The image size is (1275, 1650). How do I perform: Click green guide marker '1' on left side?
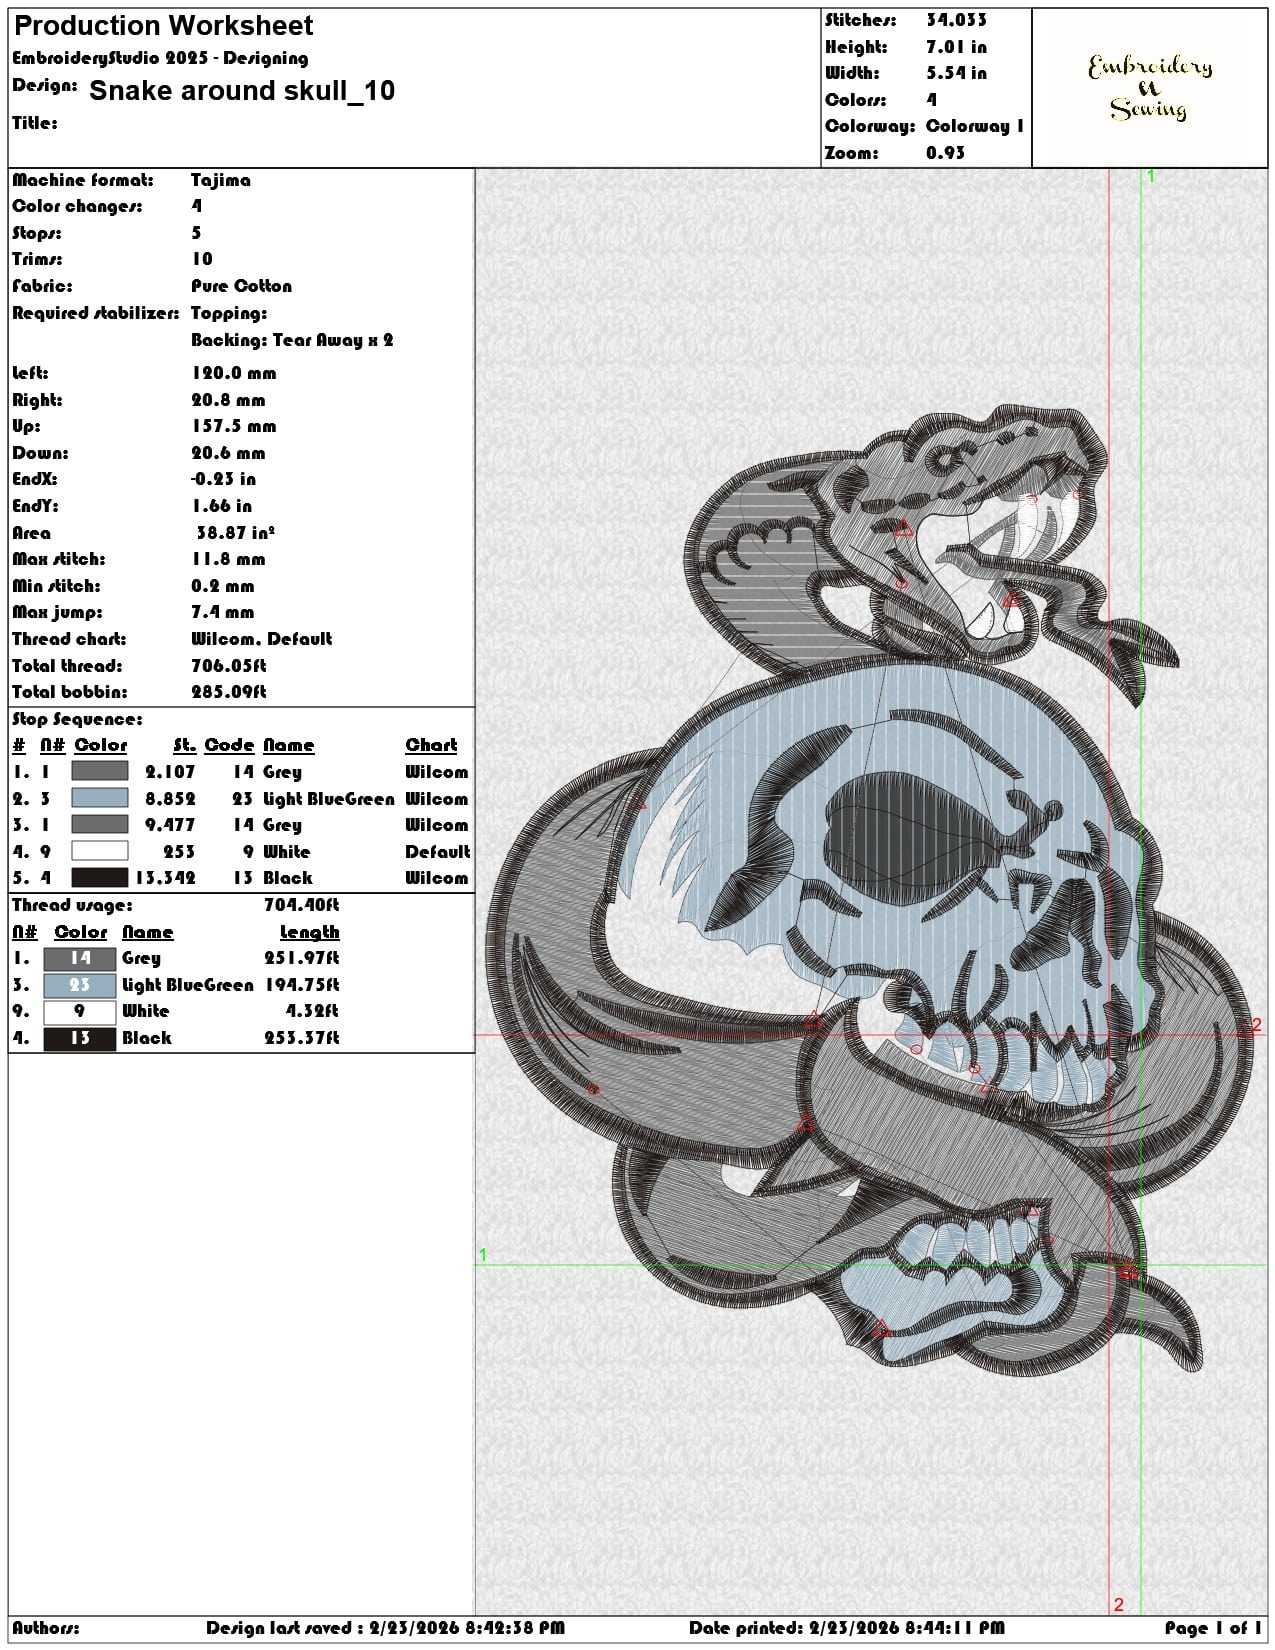click(x=483, y=1255)
